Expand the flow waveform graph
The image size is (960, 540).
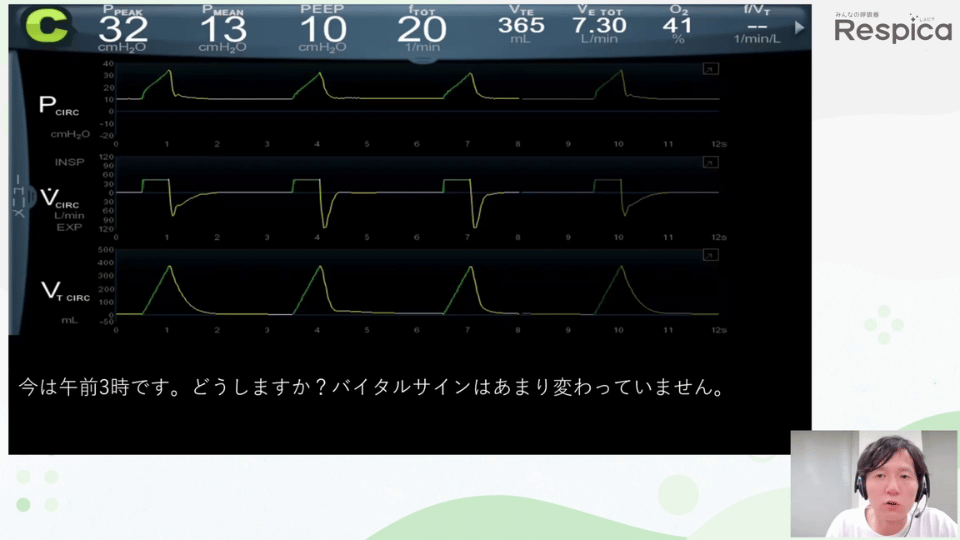click(x=710, y=162)
